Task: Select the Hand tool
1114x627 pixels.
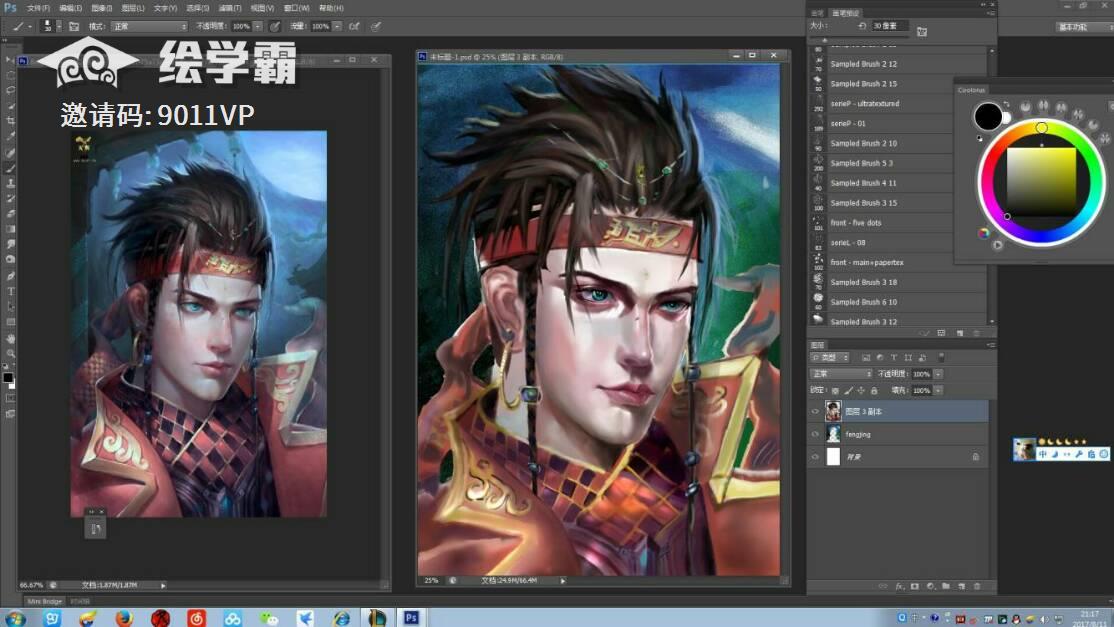Action: [x=10, y=338]
